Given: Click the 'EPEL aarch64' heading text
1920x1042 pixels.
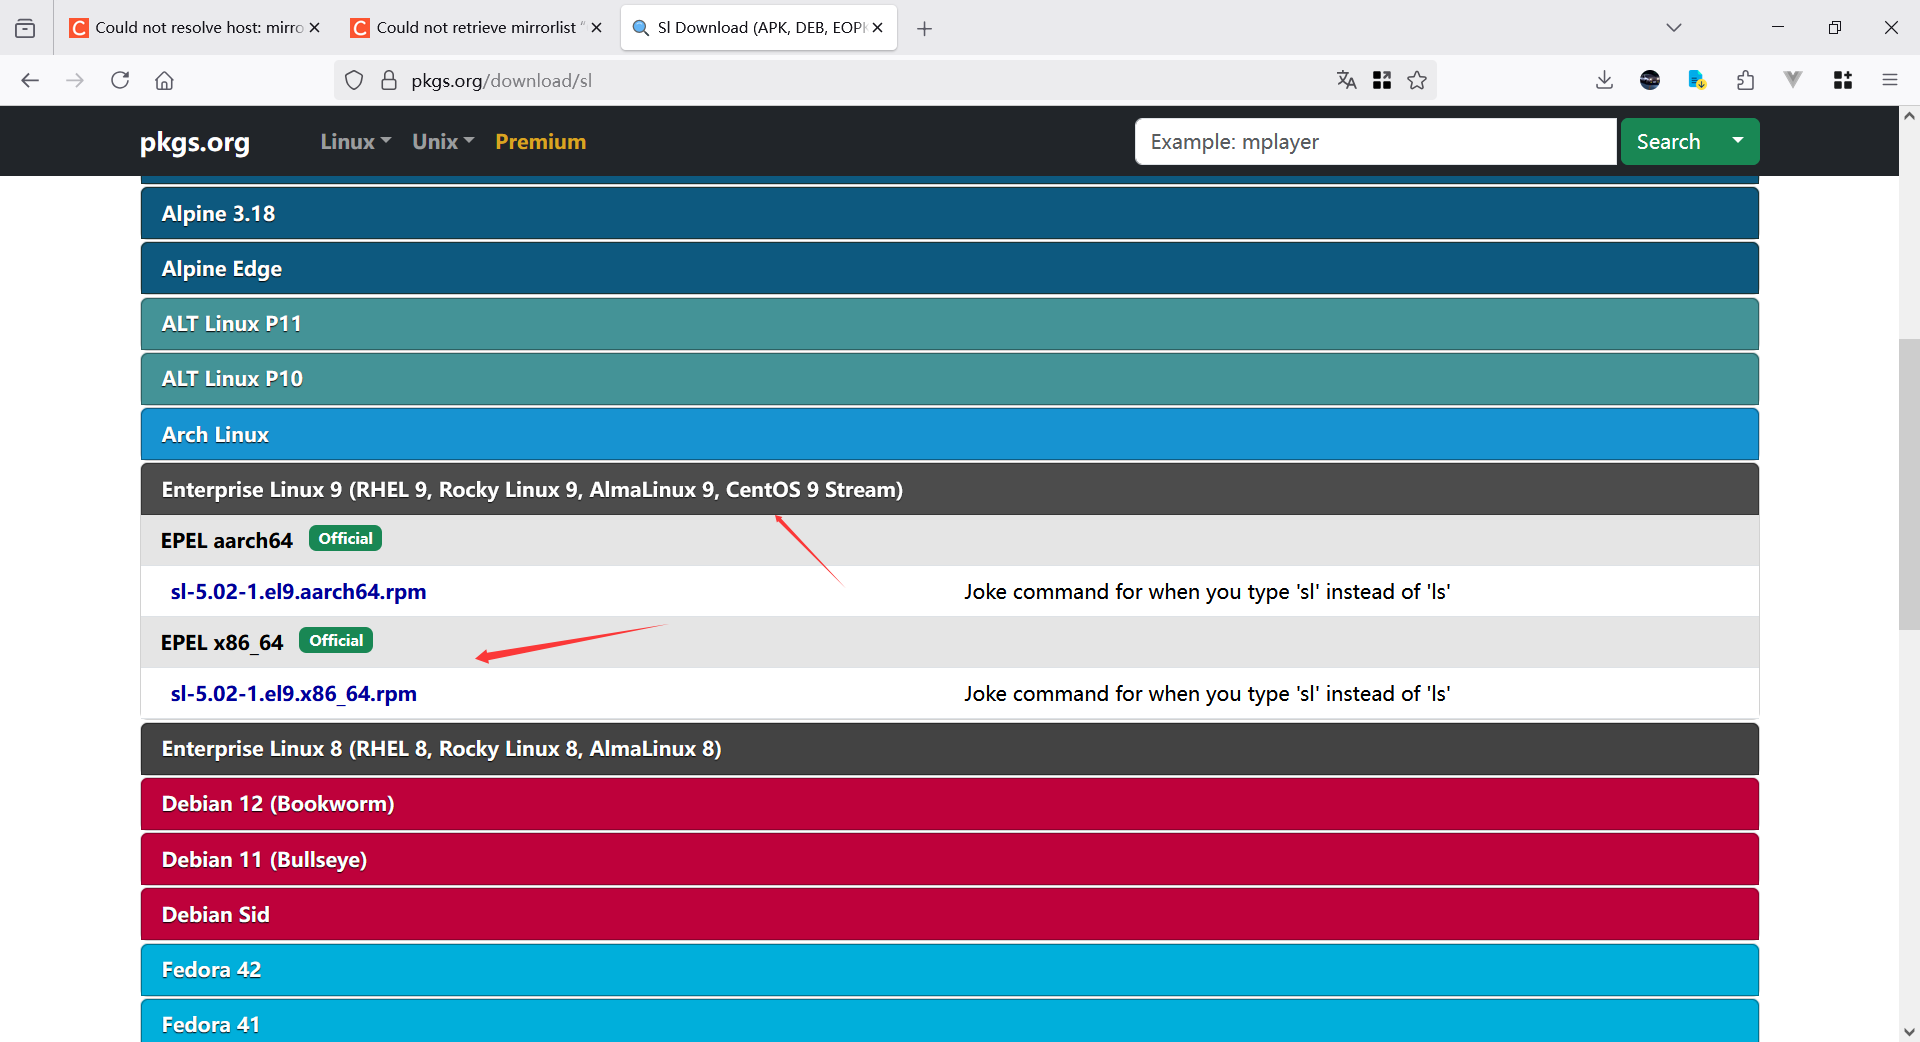Looking at the screenshot, I should point(227,540).
